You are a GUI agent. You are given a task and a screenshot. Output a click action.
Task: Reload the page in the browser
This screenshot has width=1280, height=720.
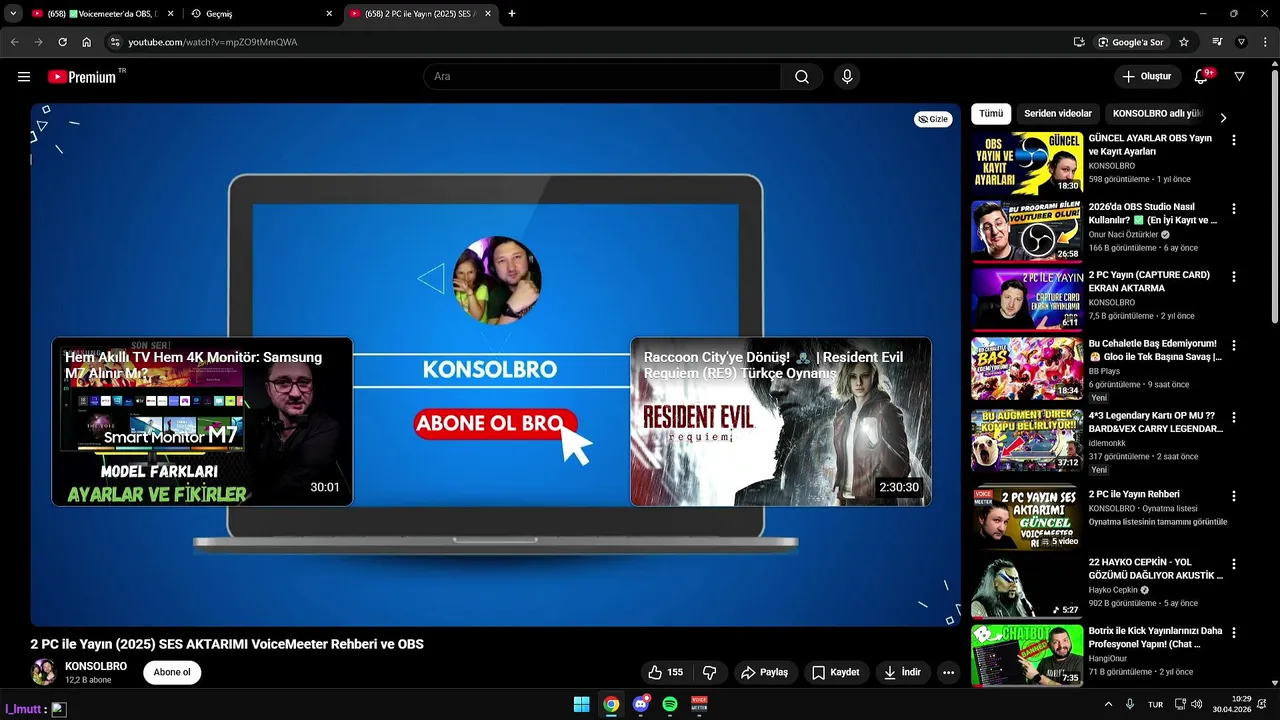tap(62, 42)
